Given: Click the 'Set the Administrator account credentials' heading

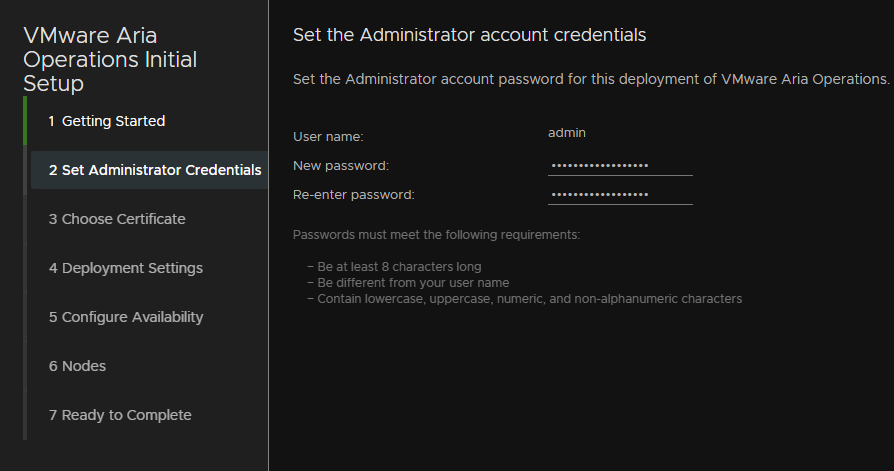Looking at the screenshot, I should coord(469,35).
